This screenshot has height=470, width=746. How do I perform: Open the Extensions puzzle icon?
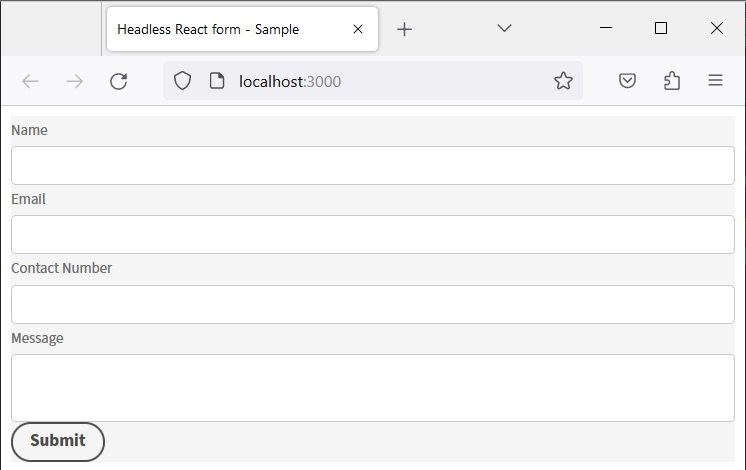(x=671, y=82)
